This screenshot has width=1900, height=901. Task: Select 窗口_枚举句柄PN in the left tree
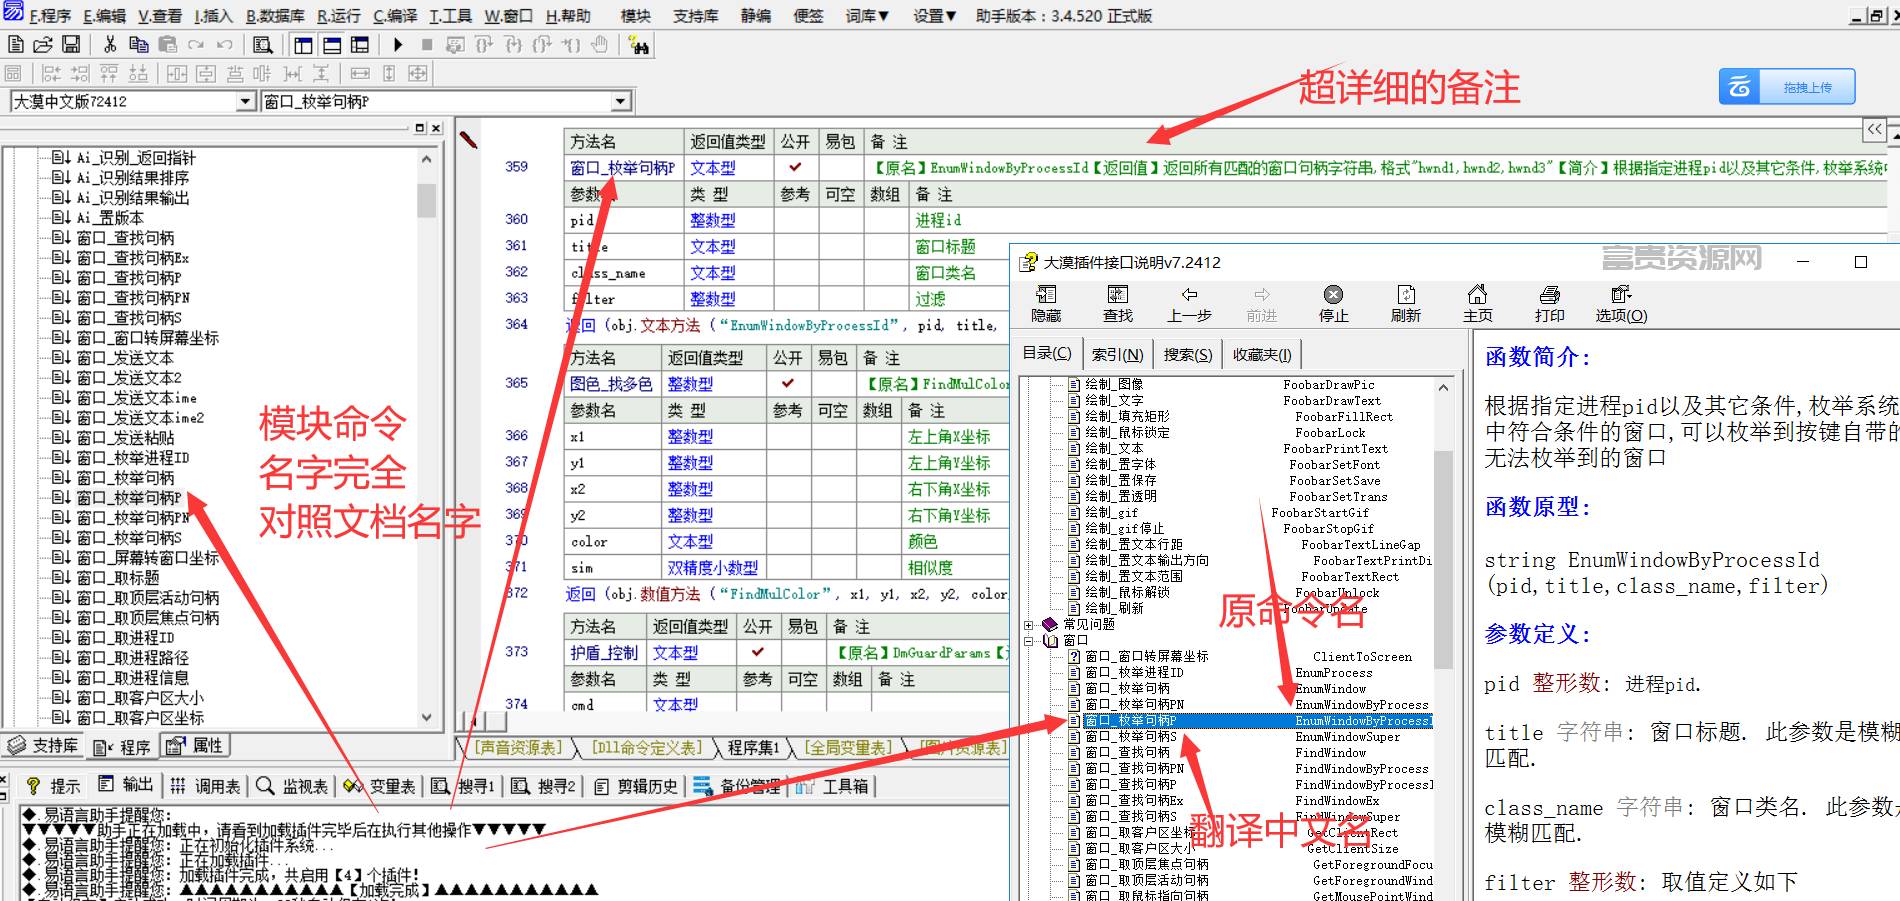click(x=132, y=517)
